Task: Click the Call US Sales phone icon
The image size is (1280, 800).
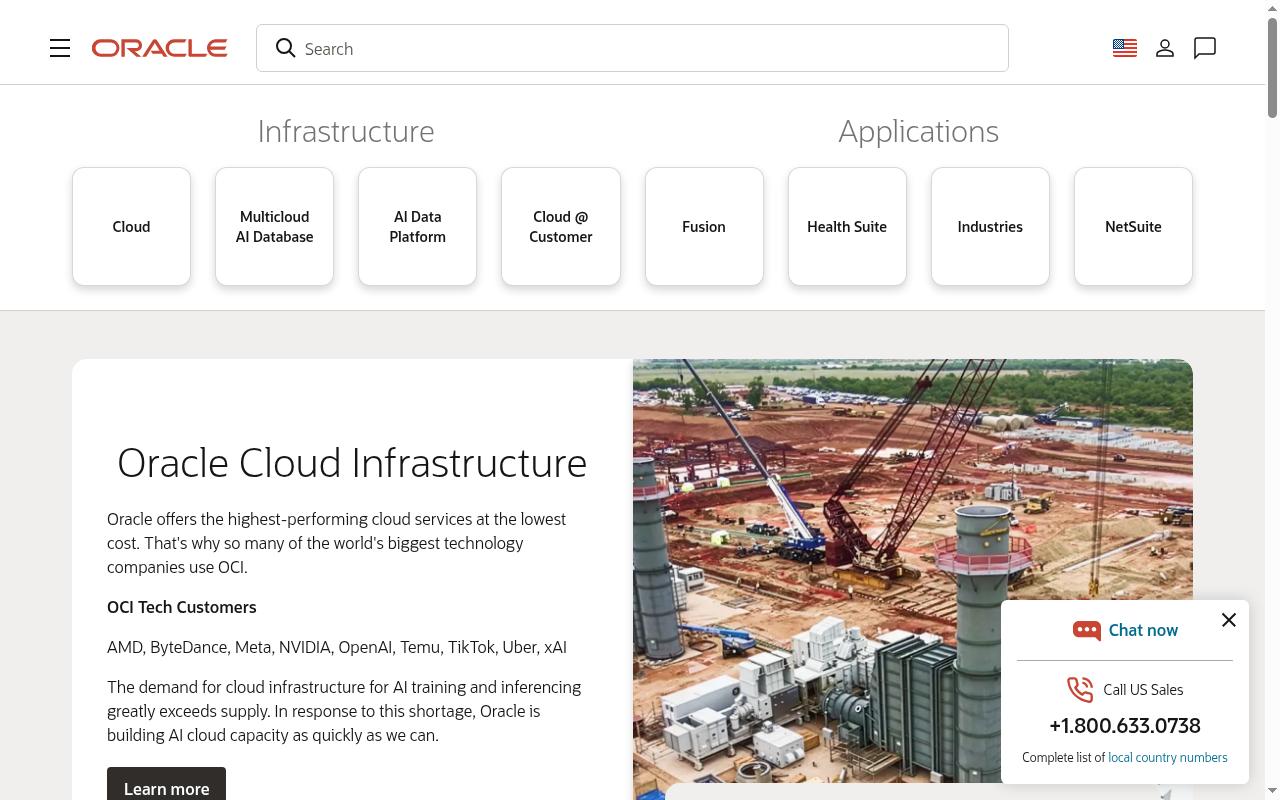Action: (x=1080, y=689)
